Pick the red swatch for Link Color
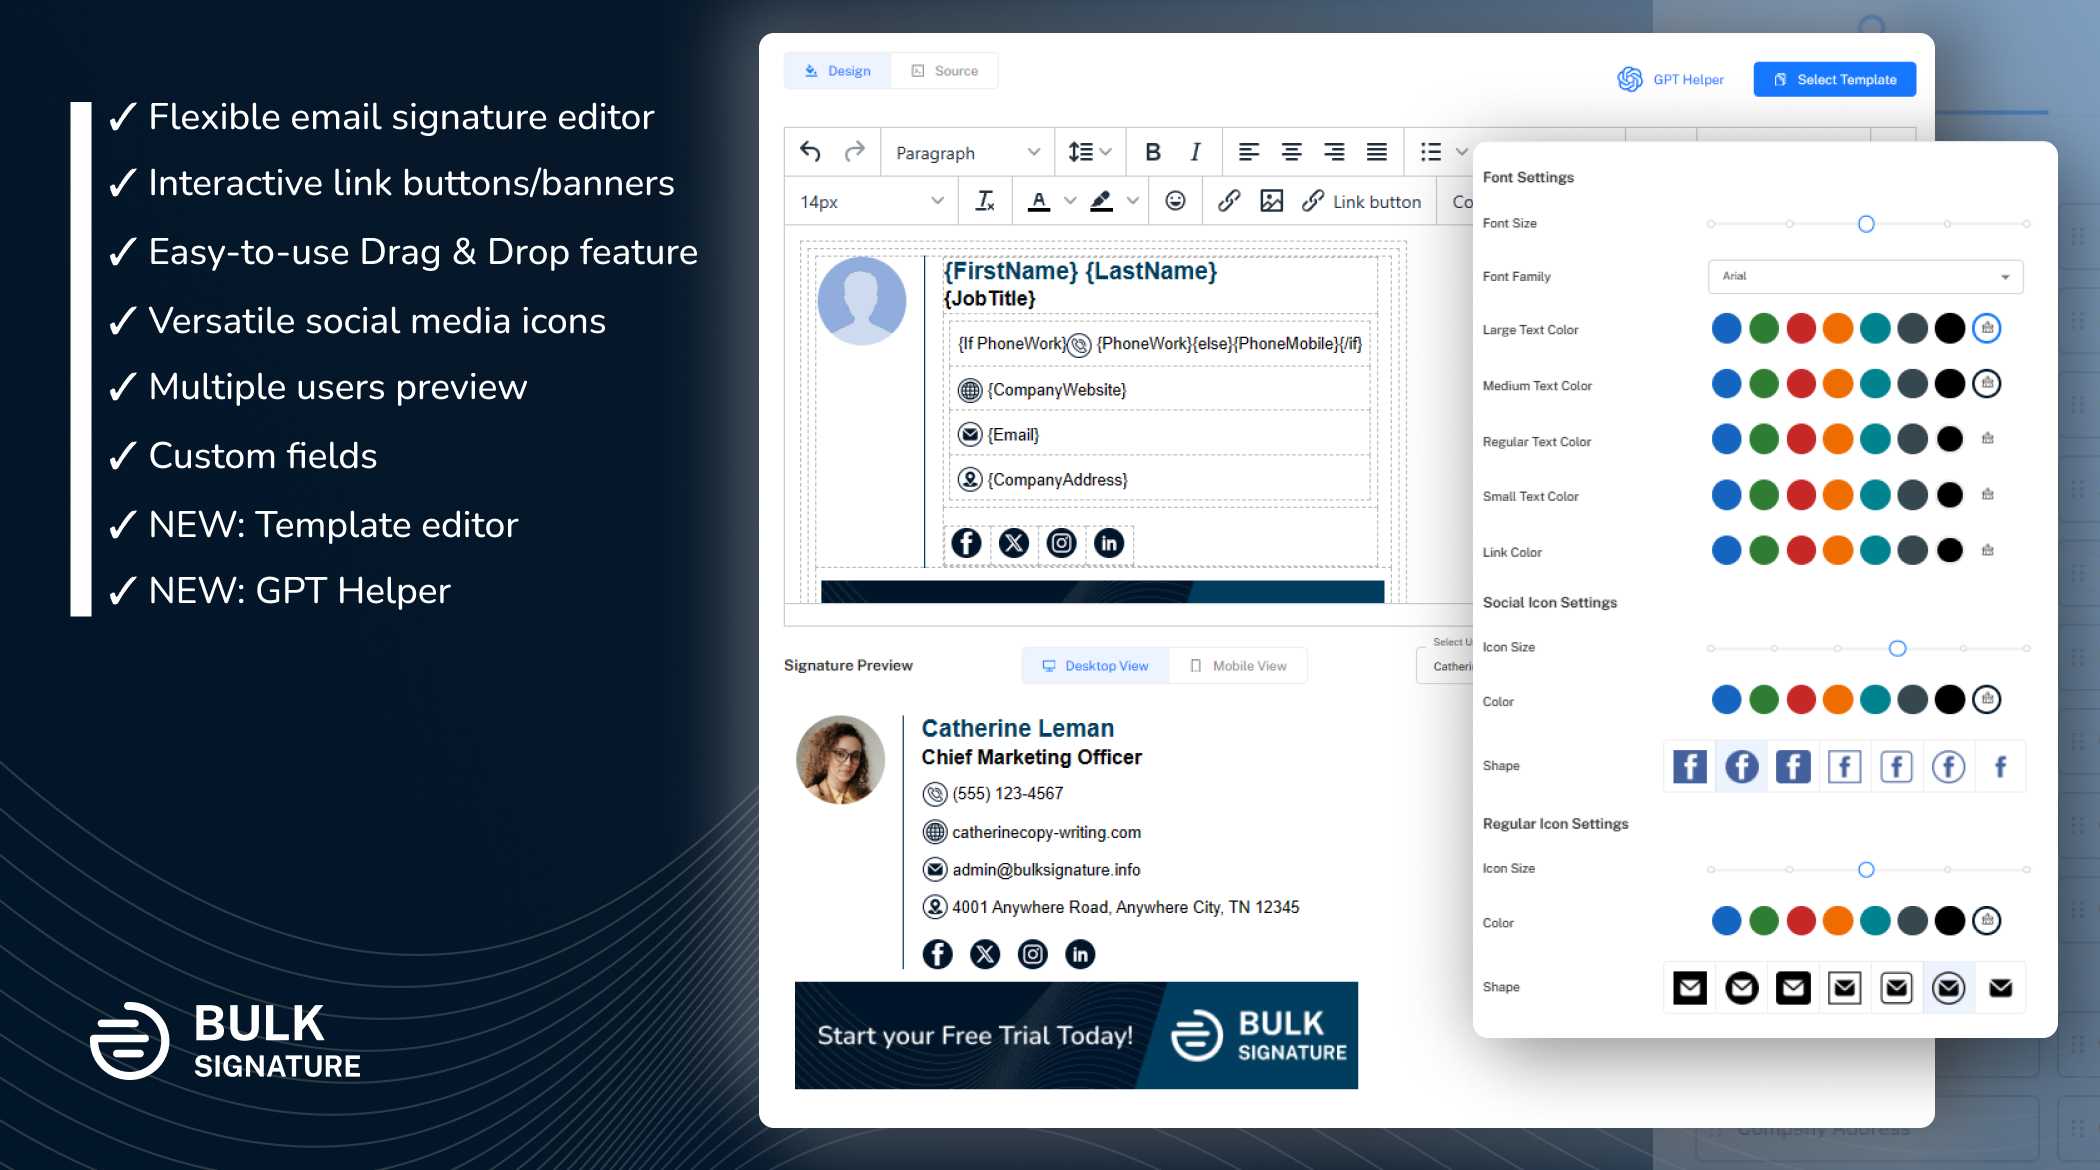The height and width of the screenshot is (1170, 2100). point(1801,550)
